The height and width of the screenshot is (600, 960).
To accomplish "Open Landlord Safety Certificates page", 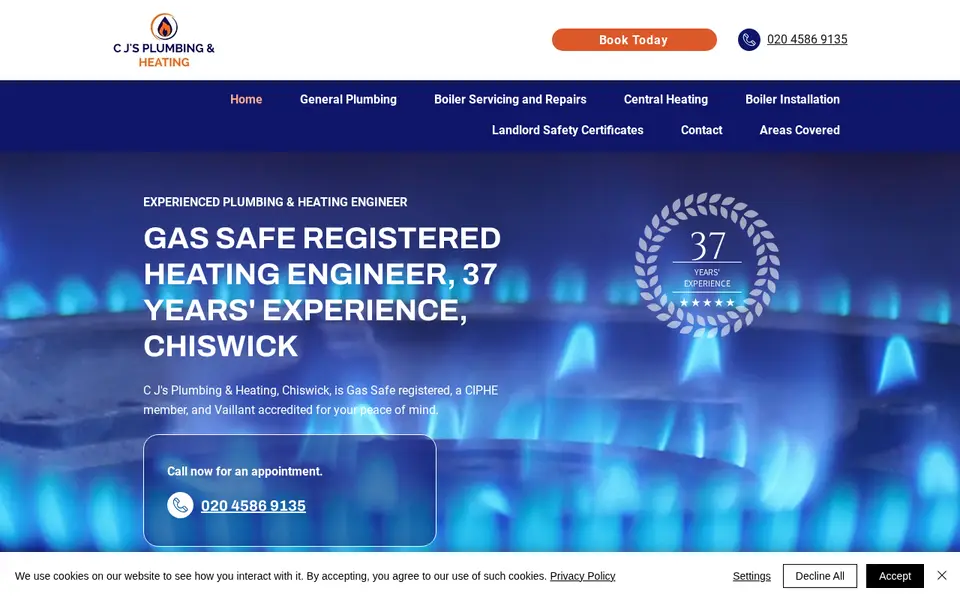I will pyautogui.click(x=568, y=130).
